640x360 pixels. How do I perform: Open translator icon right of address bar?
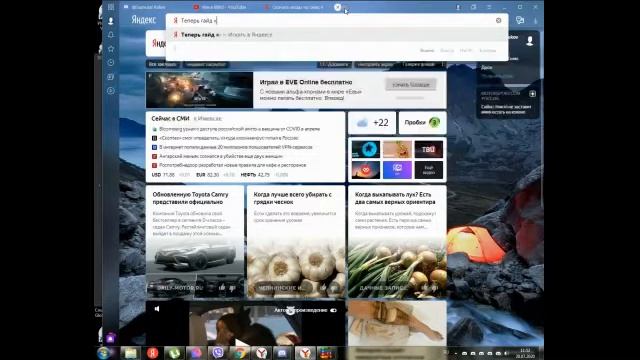click(x=520, y=20)
